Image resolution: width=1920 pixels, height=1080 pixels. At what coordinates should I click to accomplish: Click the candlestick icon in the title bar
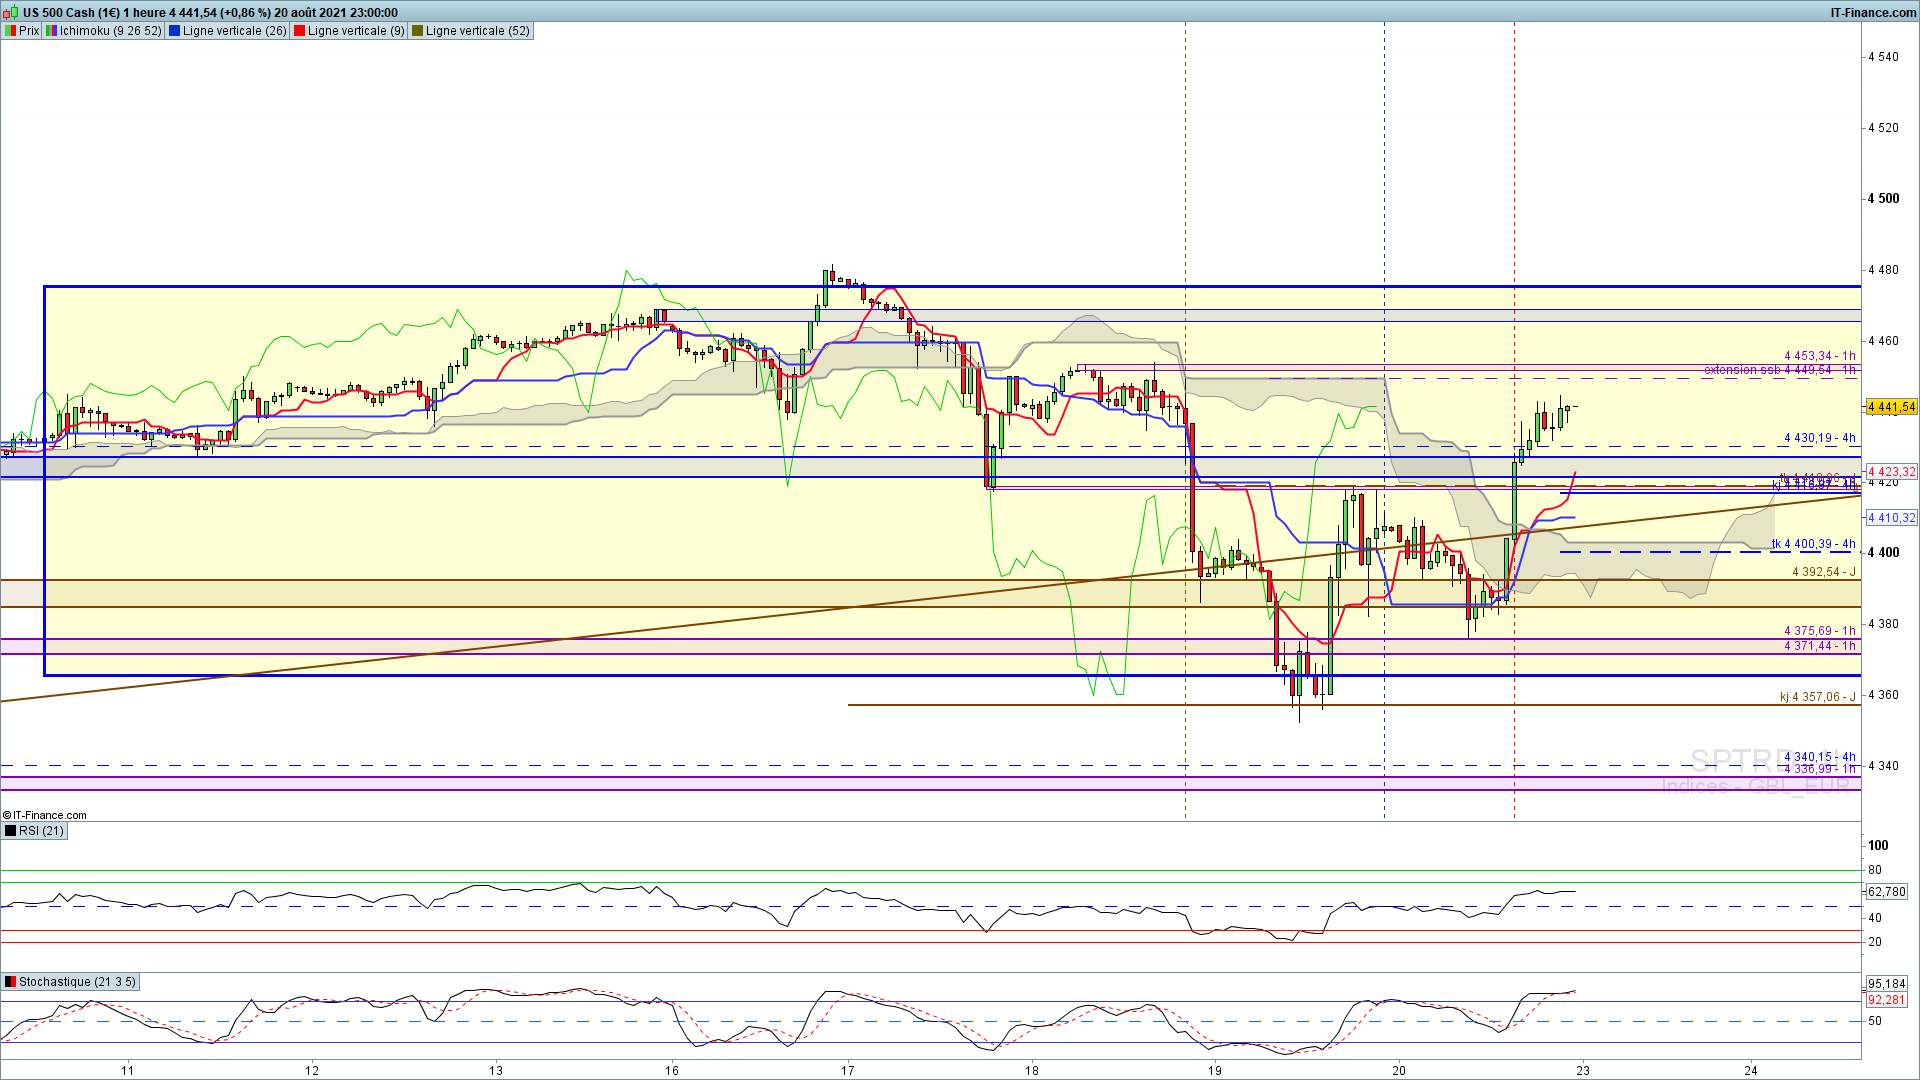click(x=11, y=12)
